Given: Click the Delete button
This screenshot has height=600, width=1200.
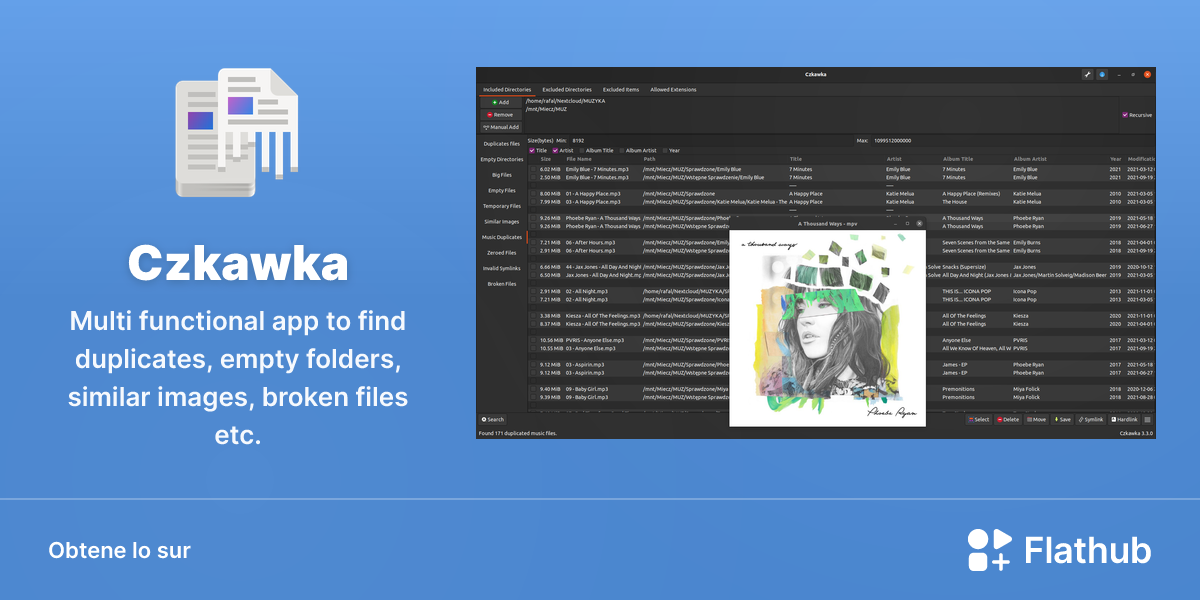Looking at the screenshot, I should click(1008, 420).
